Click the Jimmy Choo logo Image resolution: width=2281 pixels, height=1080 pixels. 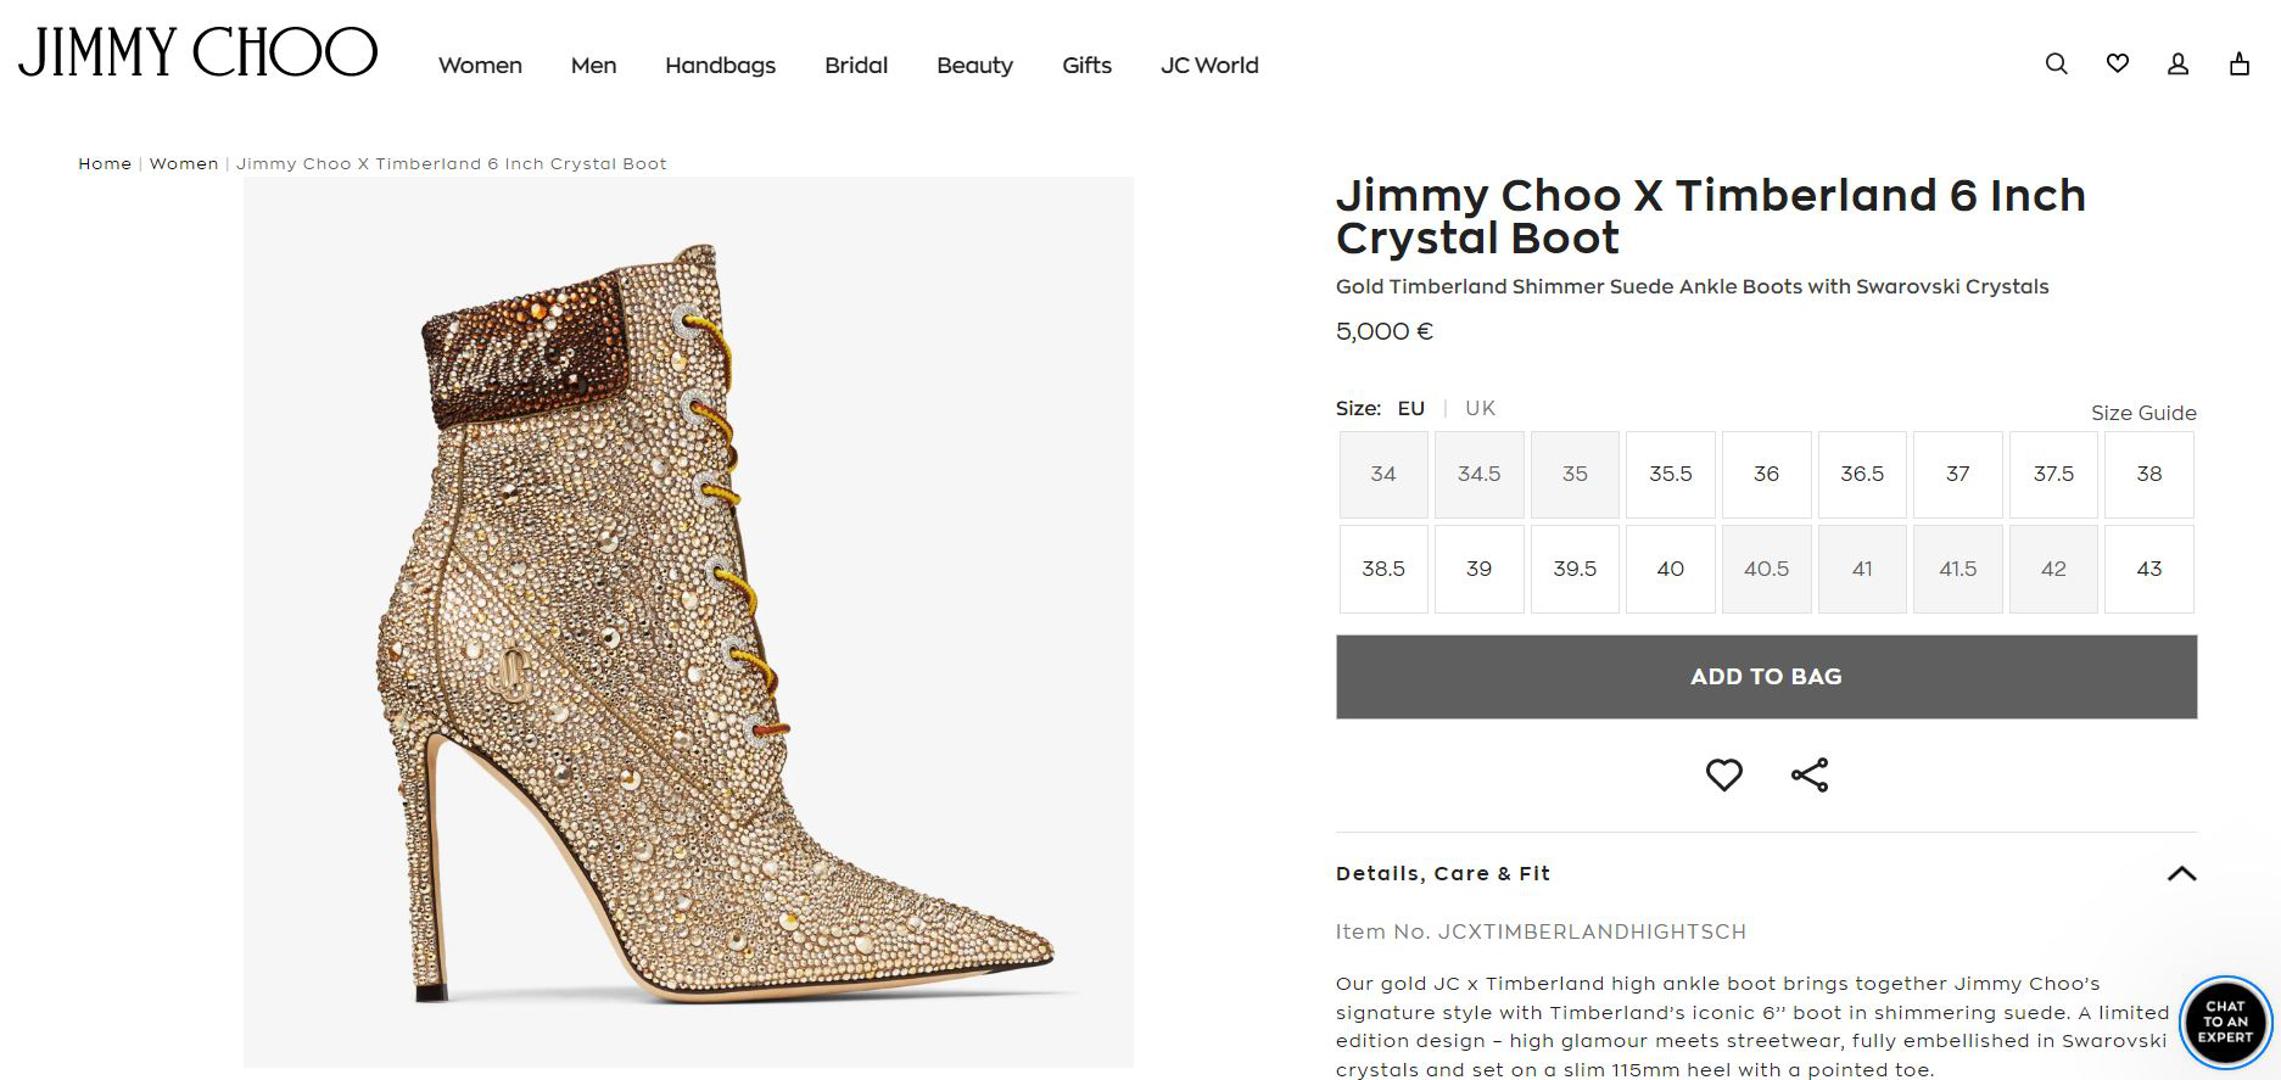[198, 52]
